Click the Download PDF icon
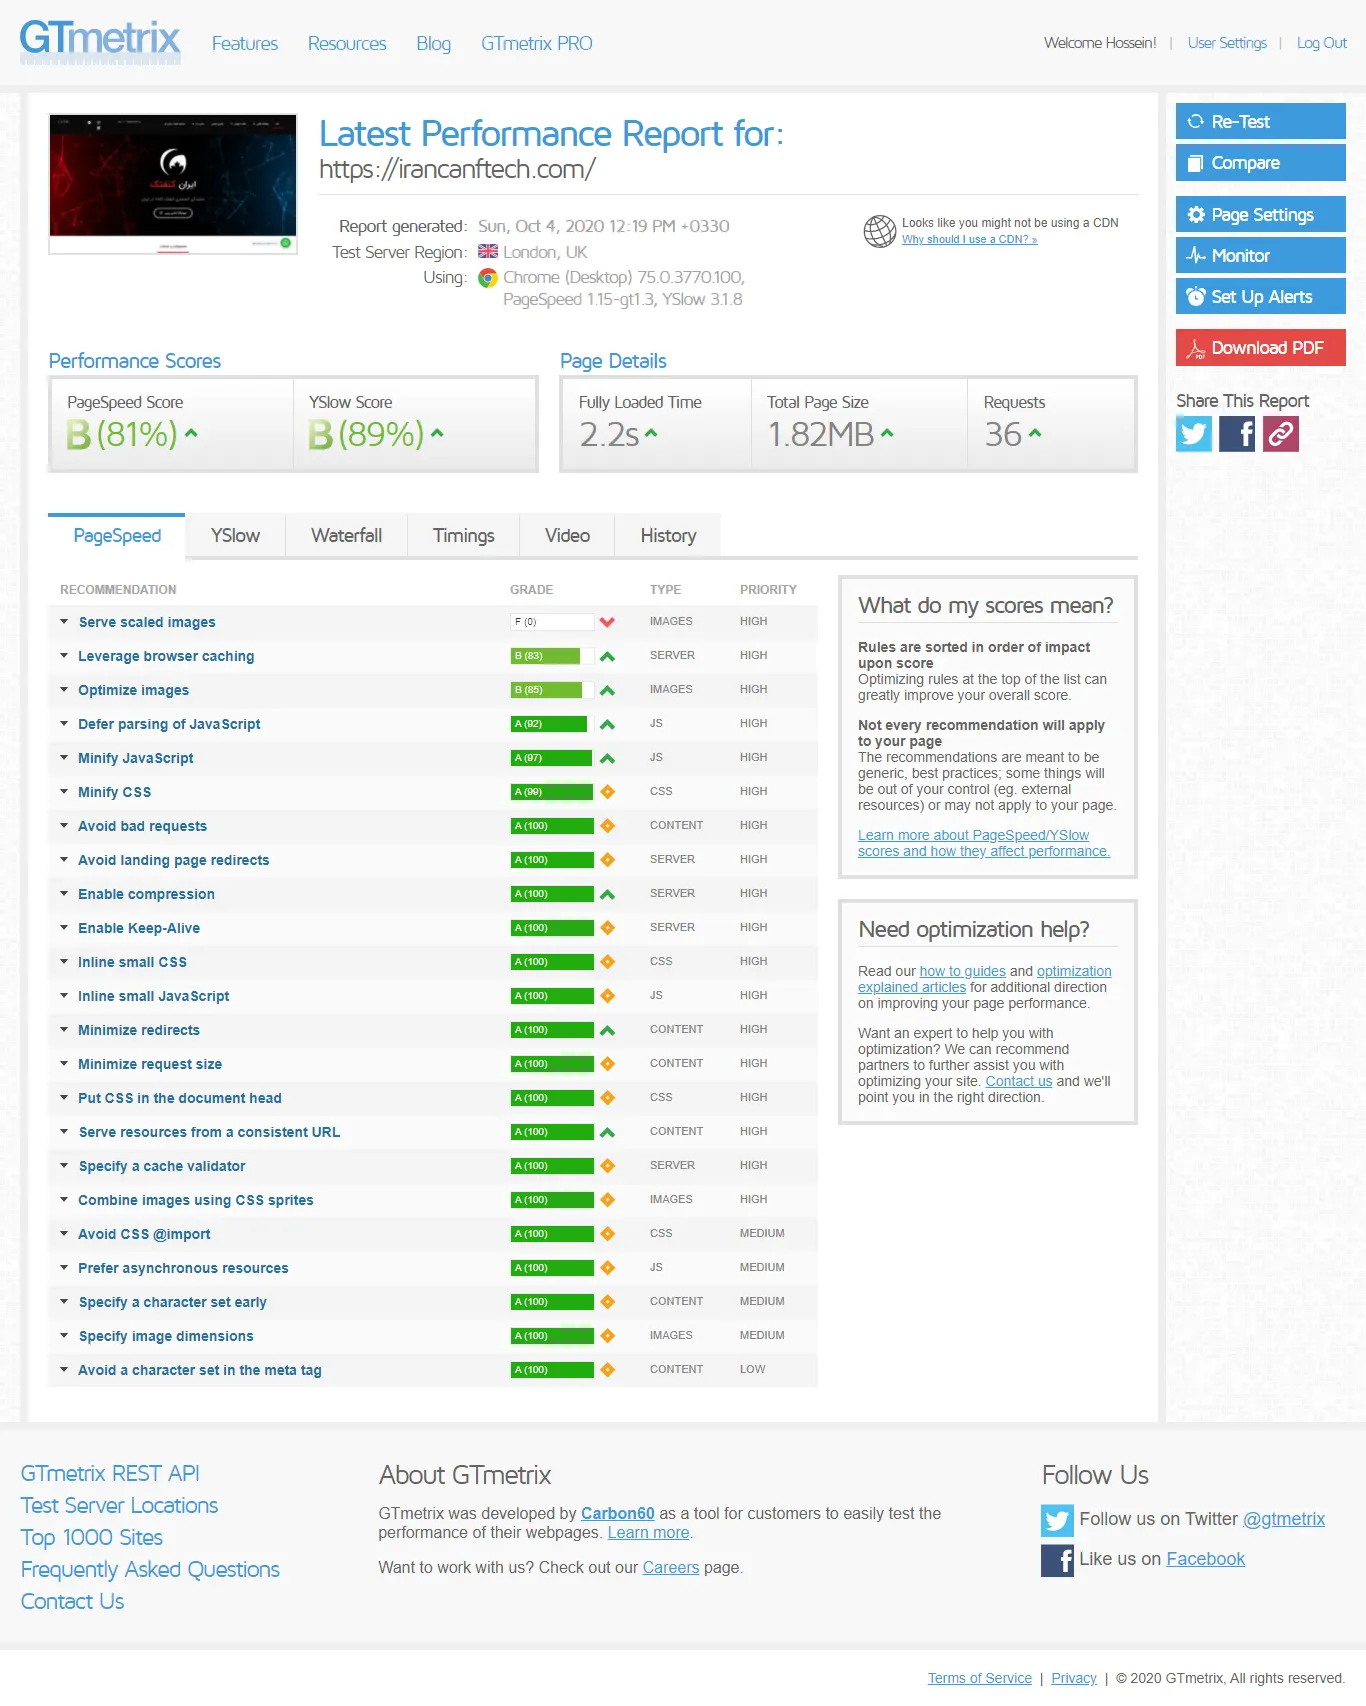 point(1195,348)
